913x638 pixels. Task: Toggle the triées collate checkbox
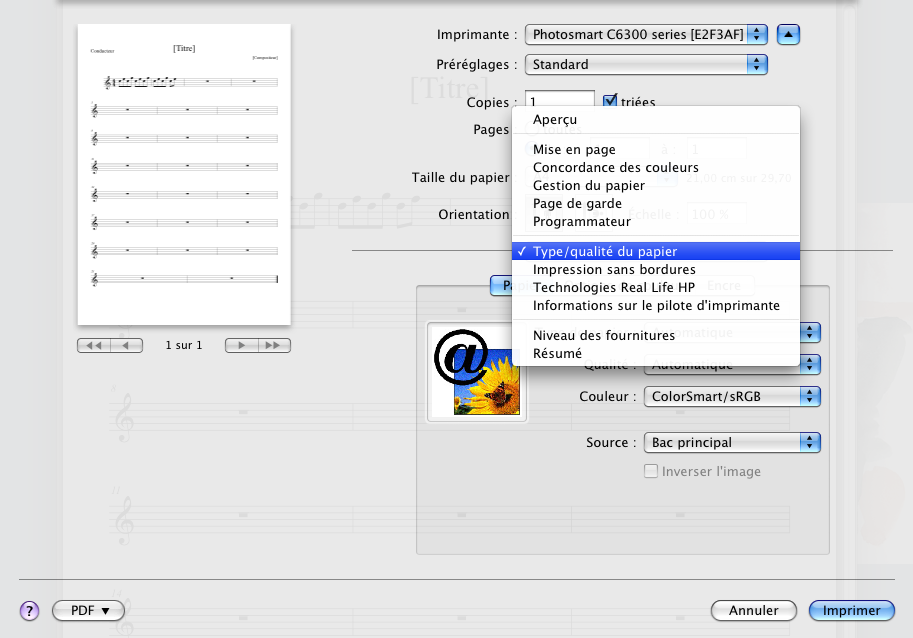(x=610, y=101)
